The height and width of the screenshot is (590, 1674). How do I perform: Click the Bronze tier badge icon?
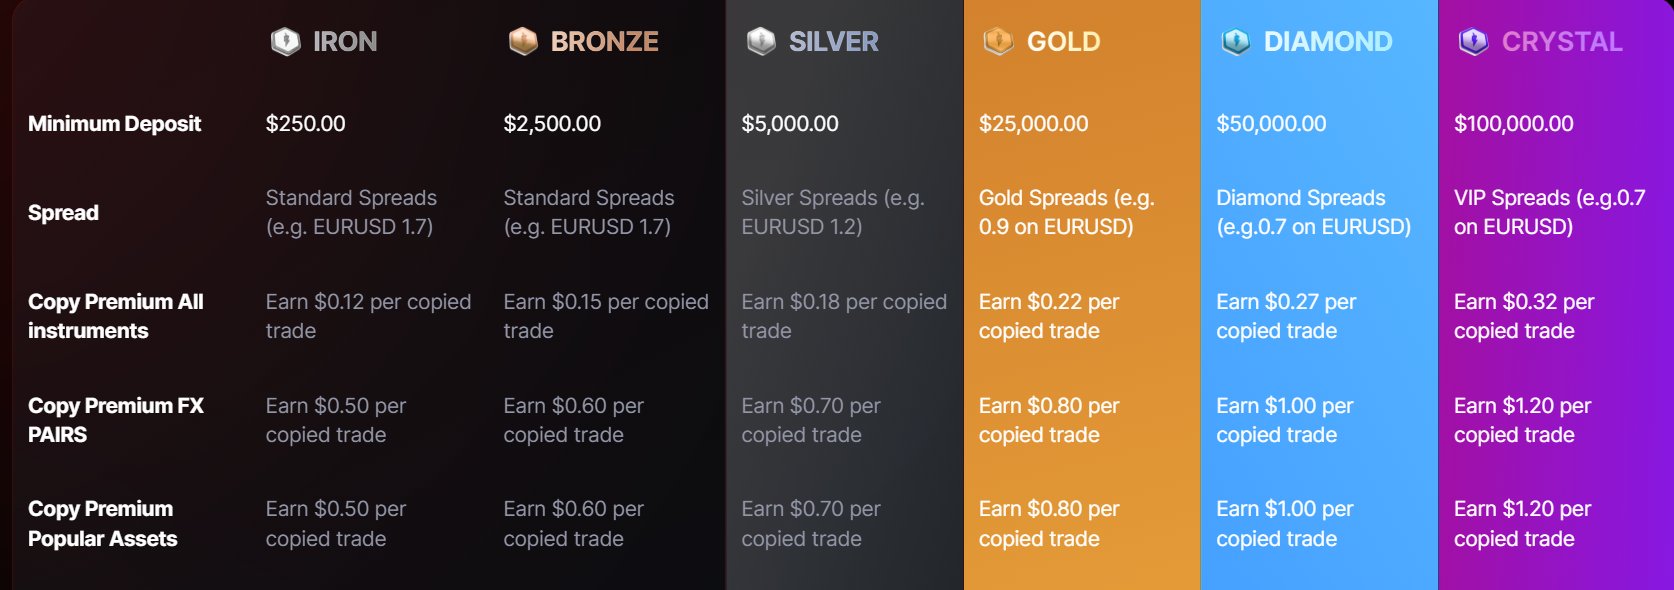click(x=523, y=41)
